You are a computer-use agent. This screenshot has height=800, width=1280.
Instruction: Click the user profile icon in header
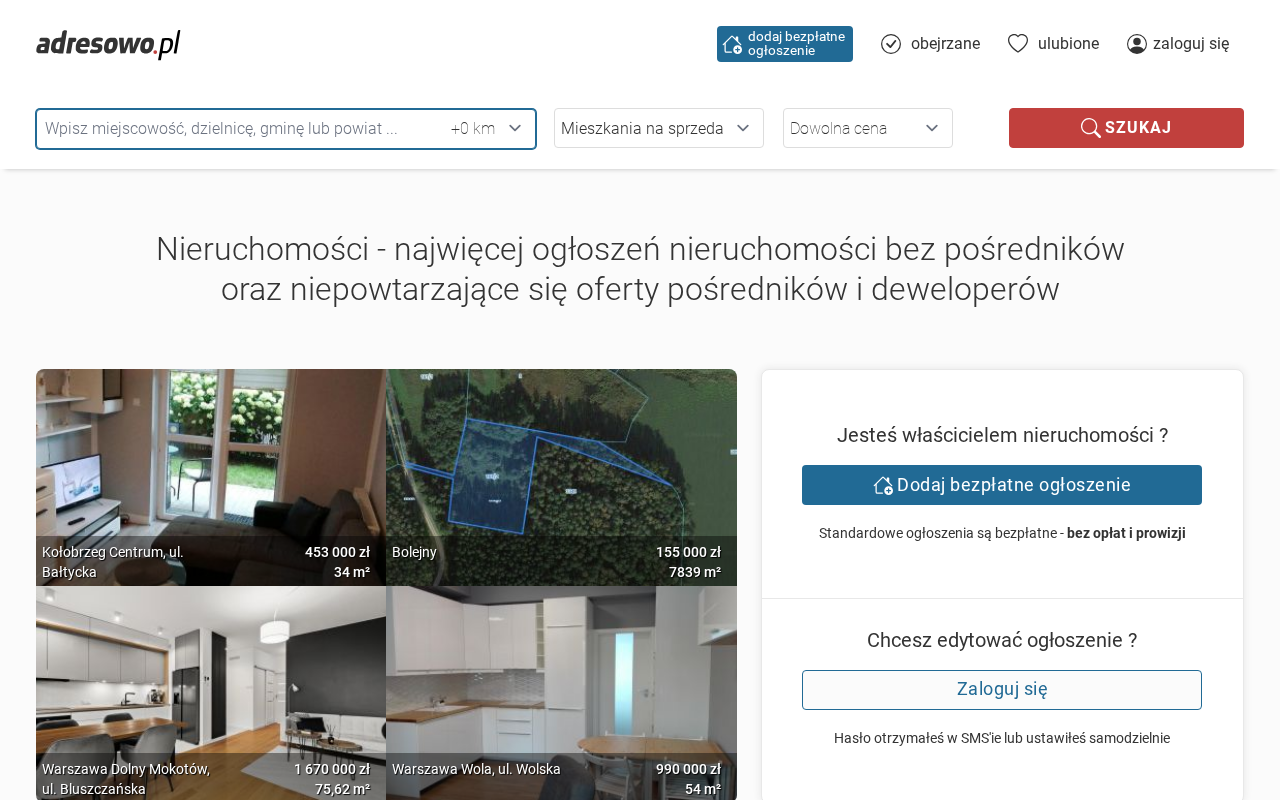(1137, 44)
